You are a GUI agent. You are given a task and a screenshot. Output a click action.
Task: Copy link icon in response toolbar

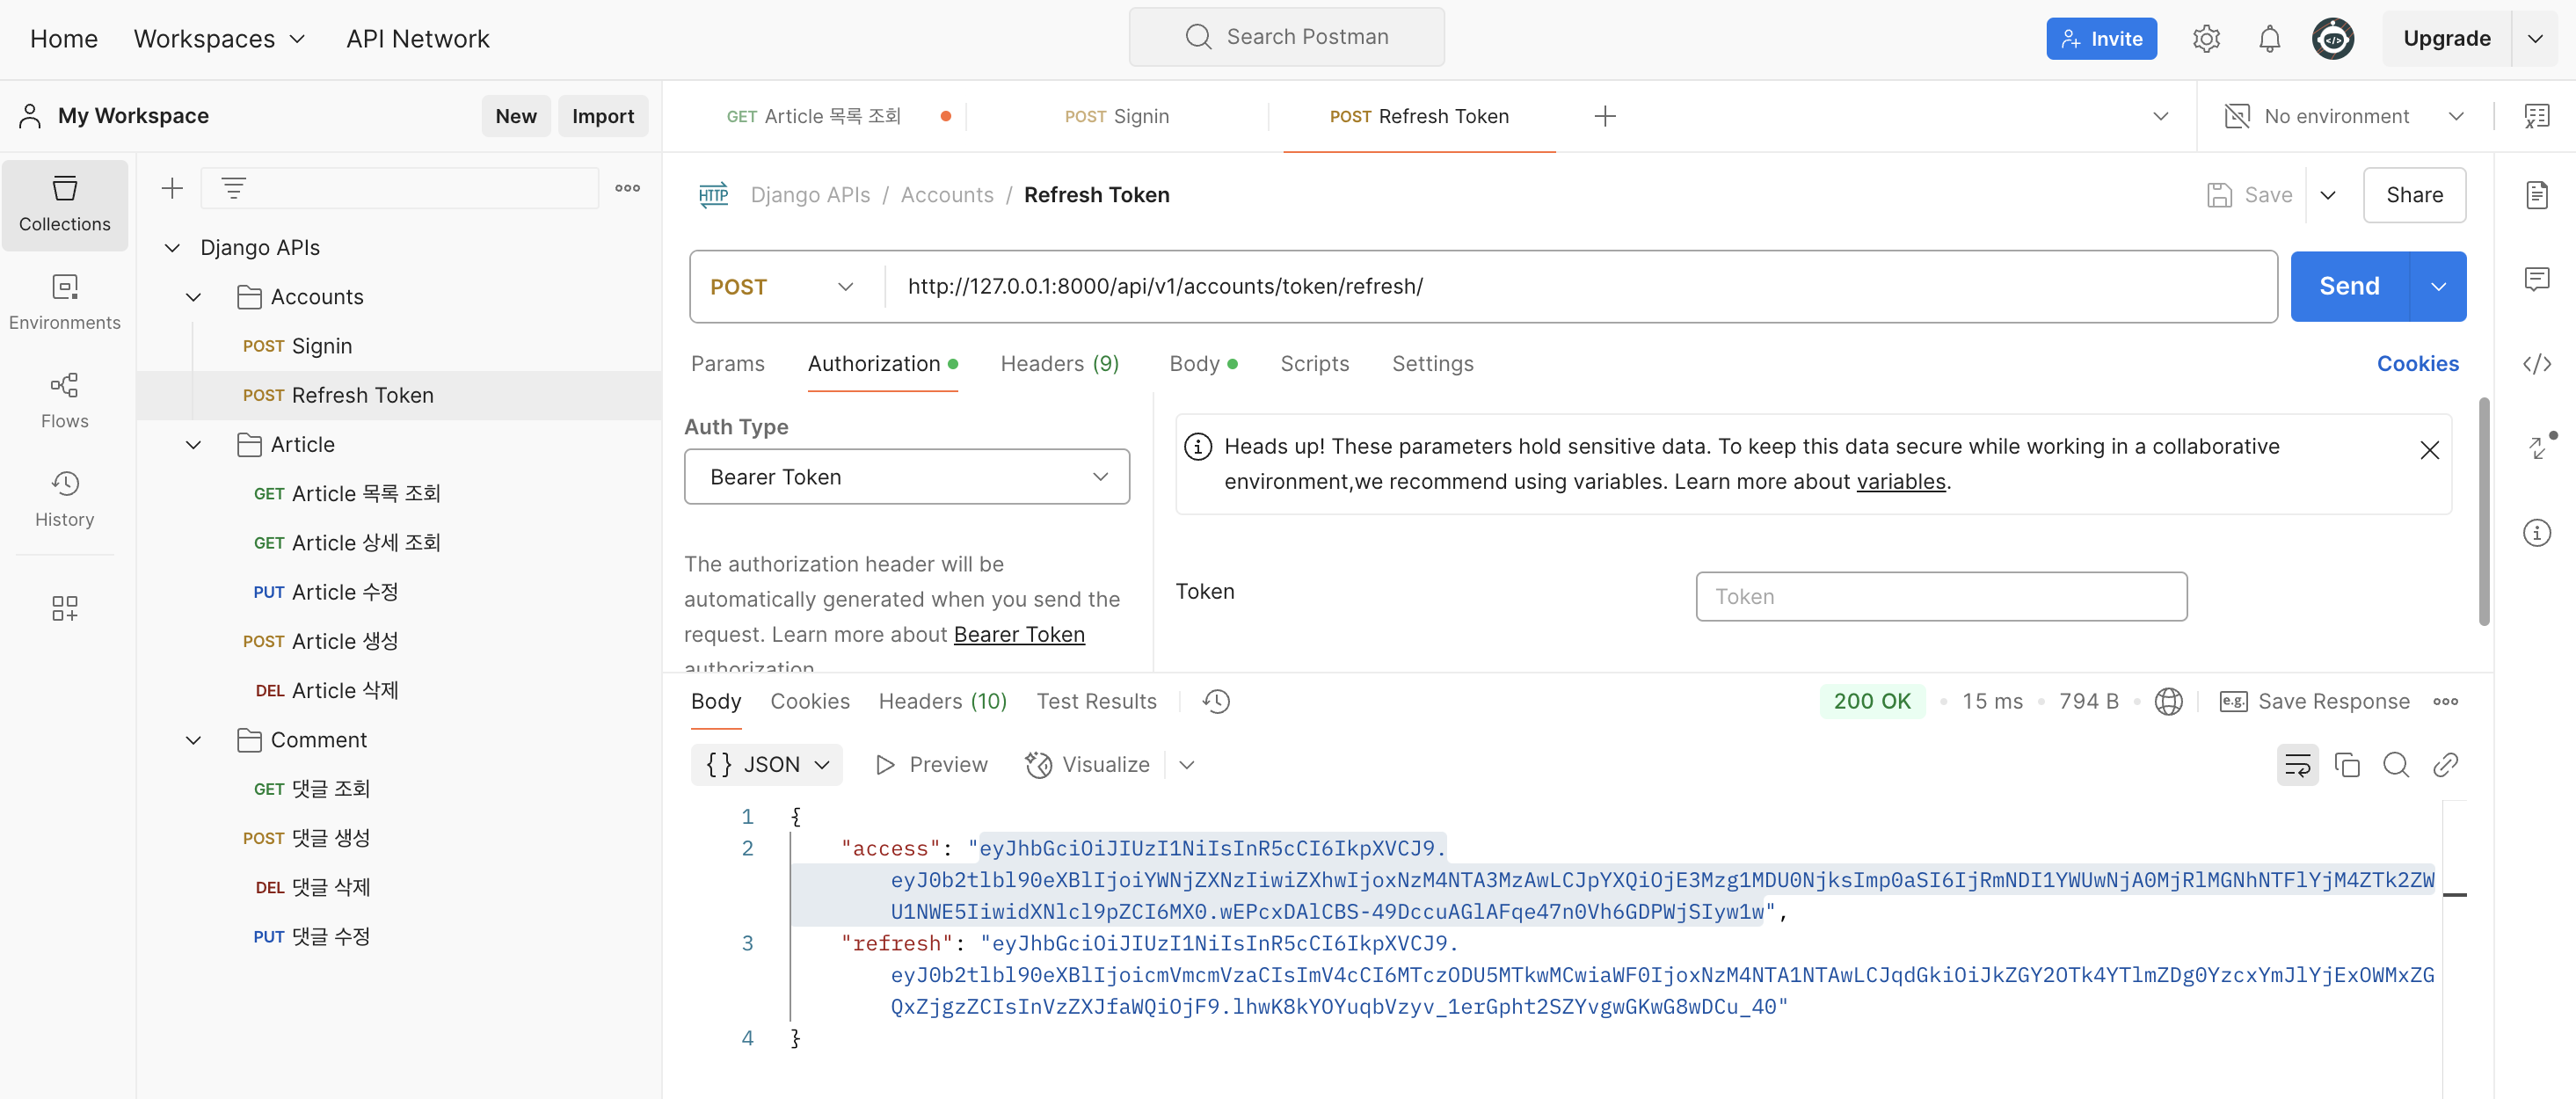(x=2445, y=765)
